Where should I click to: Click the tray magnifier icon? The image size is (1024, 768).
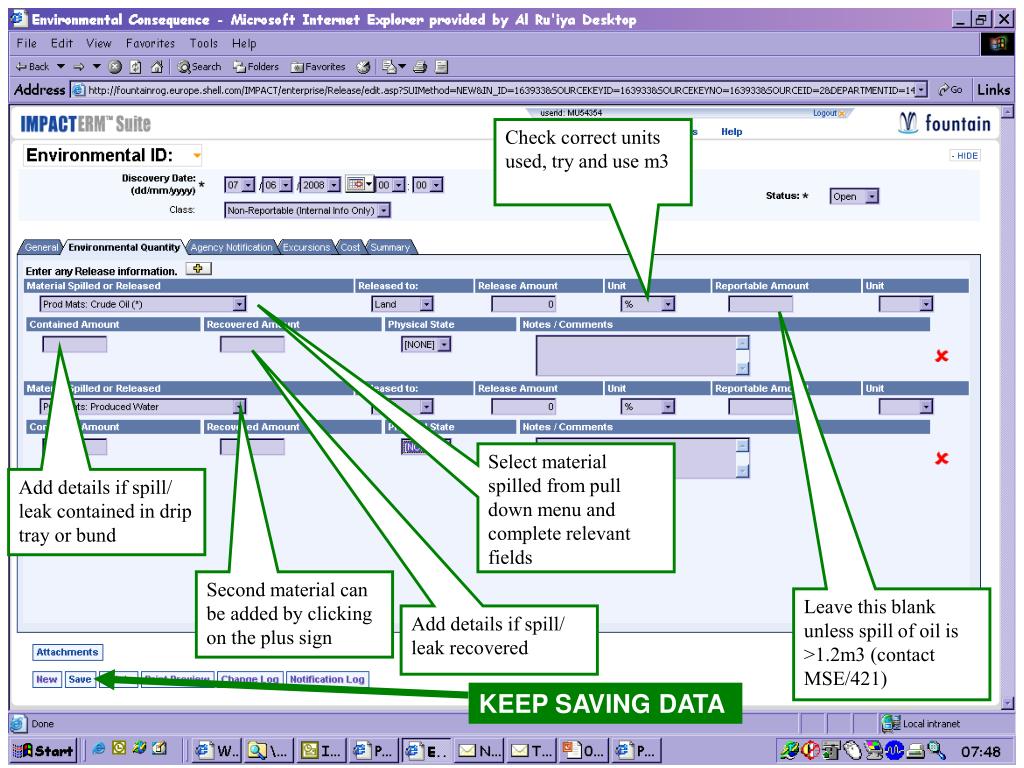(936, 751)
